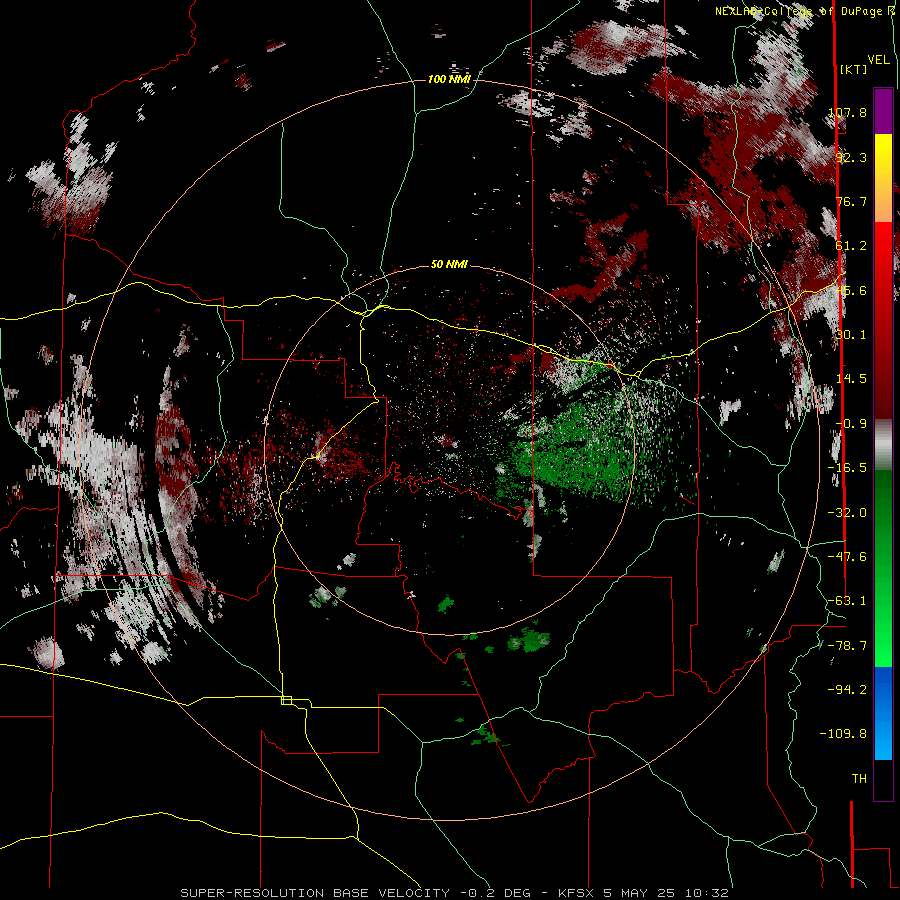Click the TH label on the legend
Viewport: 900px width, 900px height.
click(x=859, y=779)
